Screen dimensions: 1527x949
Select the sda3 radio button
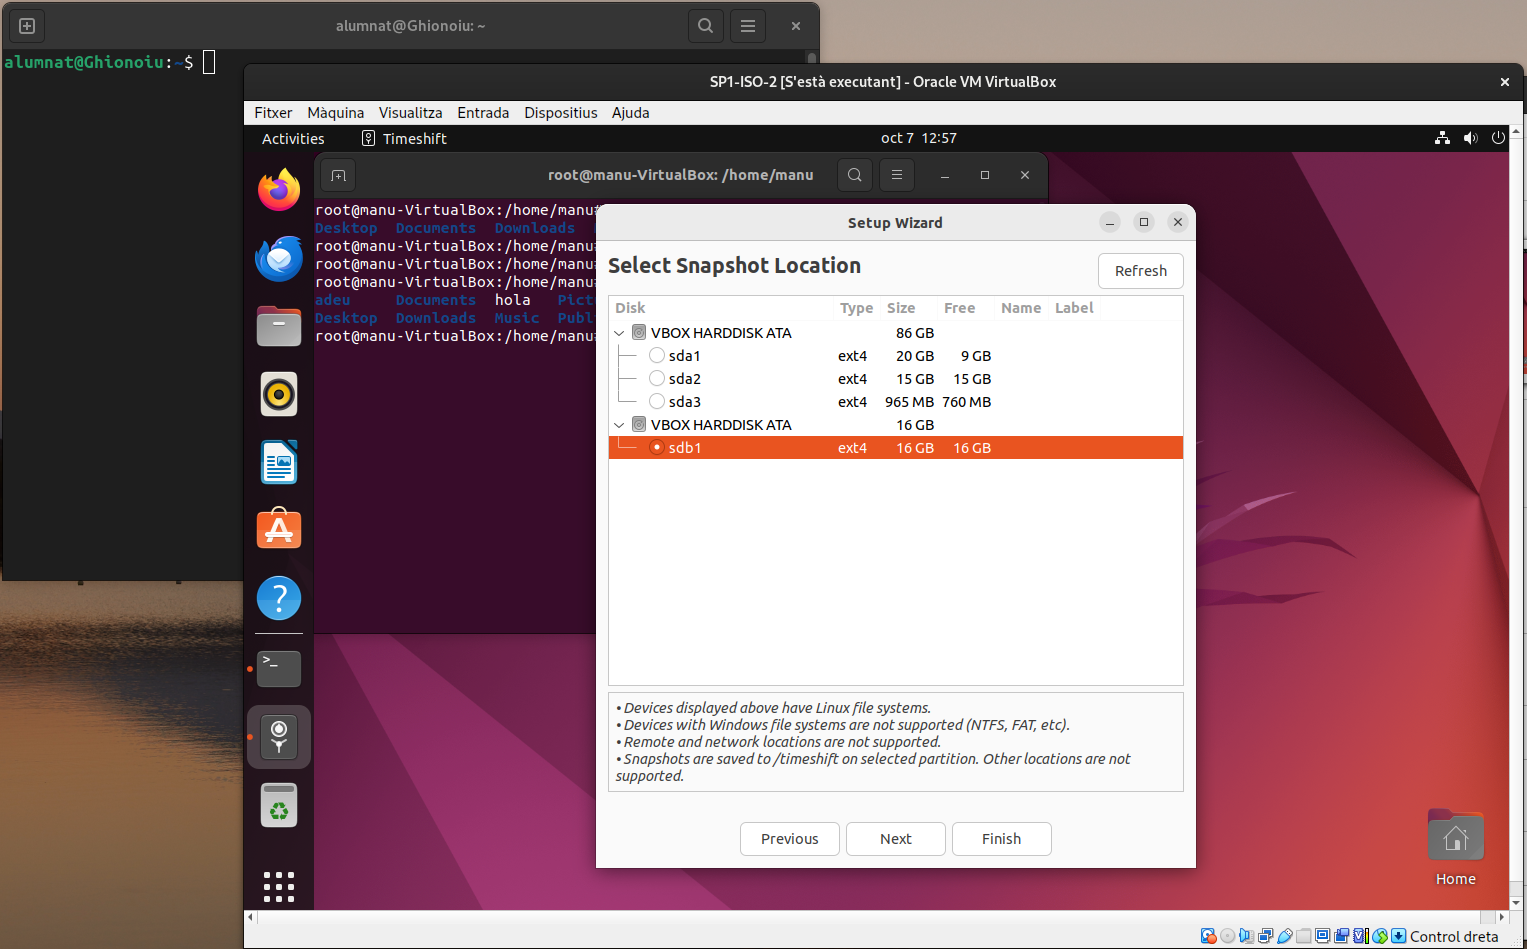pyautogui.click(x=657, y=401)
